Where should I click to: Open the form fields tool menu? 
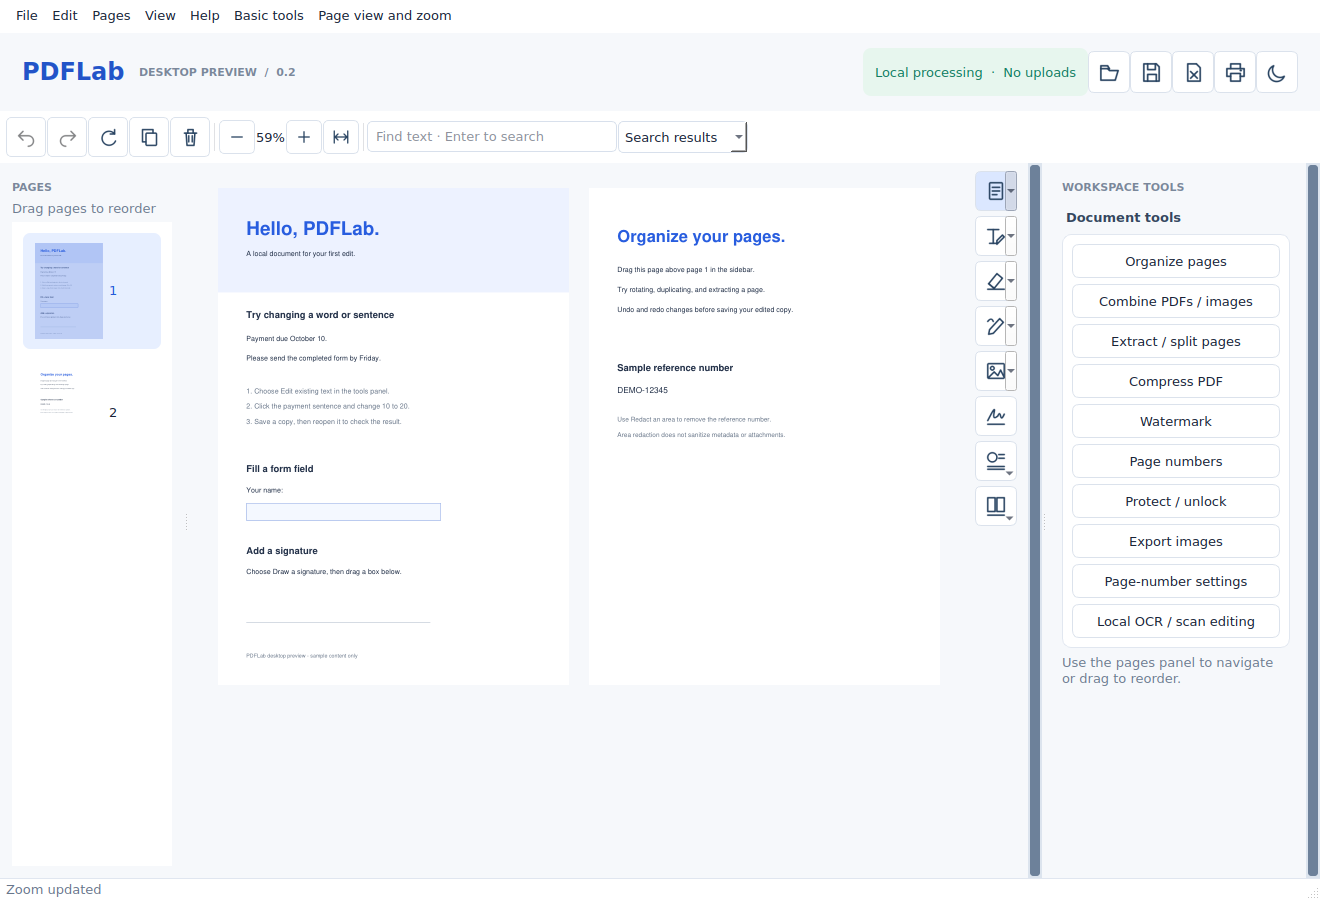click(x=996, y=461)
